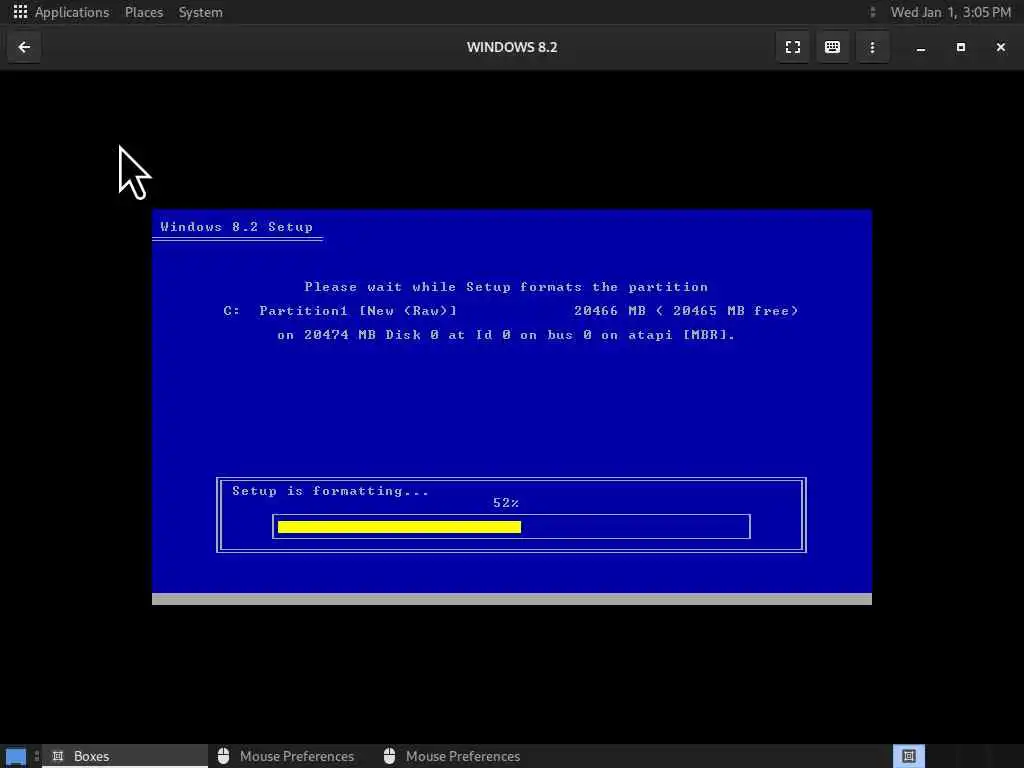Screen dimensions: 1024x768
Task: Close the WINDOWS 8.2 Boxes window
Action: pos(1000,48)
